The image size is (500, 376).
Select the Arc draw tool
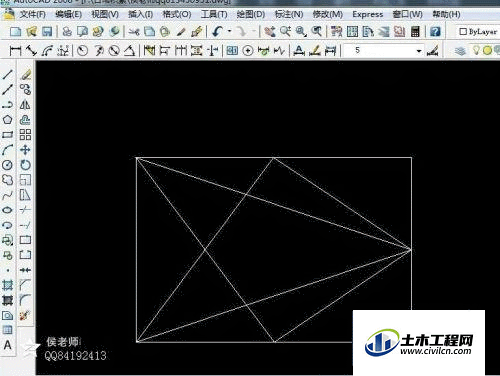(7, 150)
